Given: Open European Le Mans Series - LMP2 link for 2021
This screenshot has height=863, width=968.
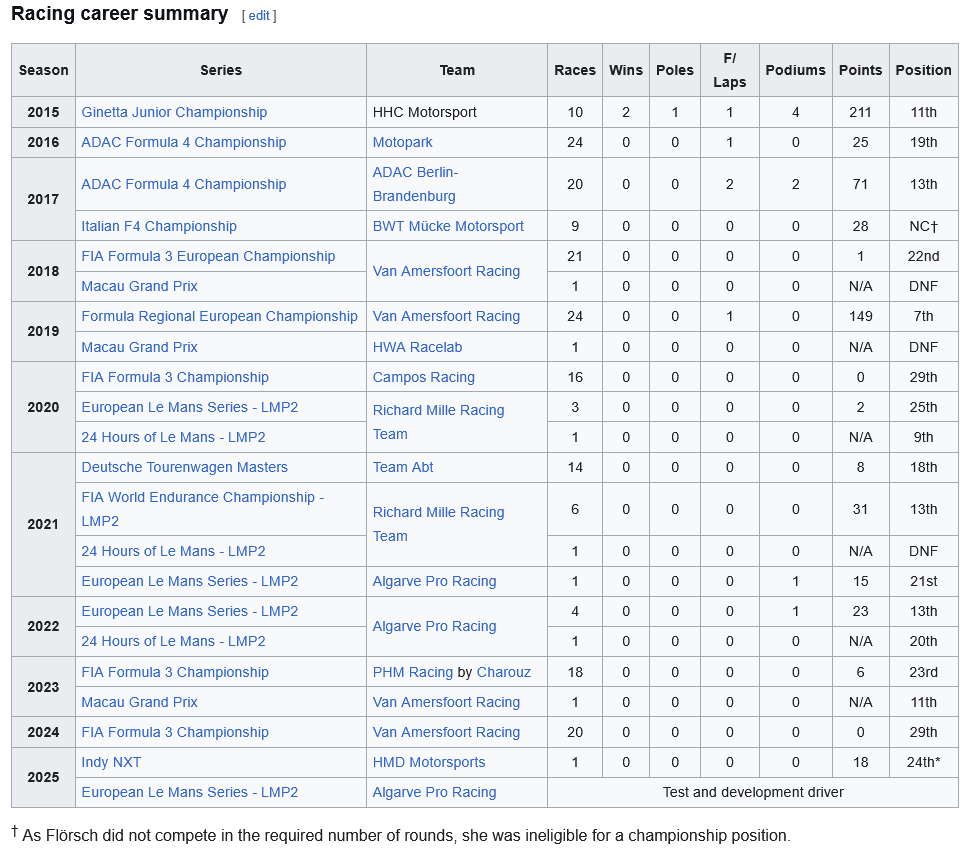Looking at the screenshot, I should (x=190, y=582).
